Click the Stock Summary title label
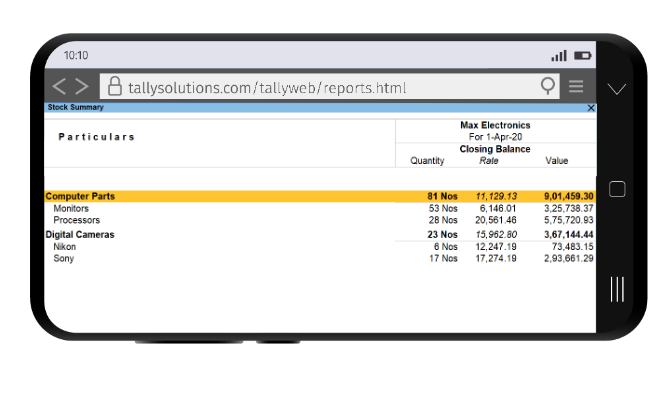This screenshot has height=398, width=671. tap(76, 107)
